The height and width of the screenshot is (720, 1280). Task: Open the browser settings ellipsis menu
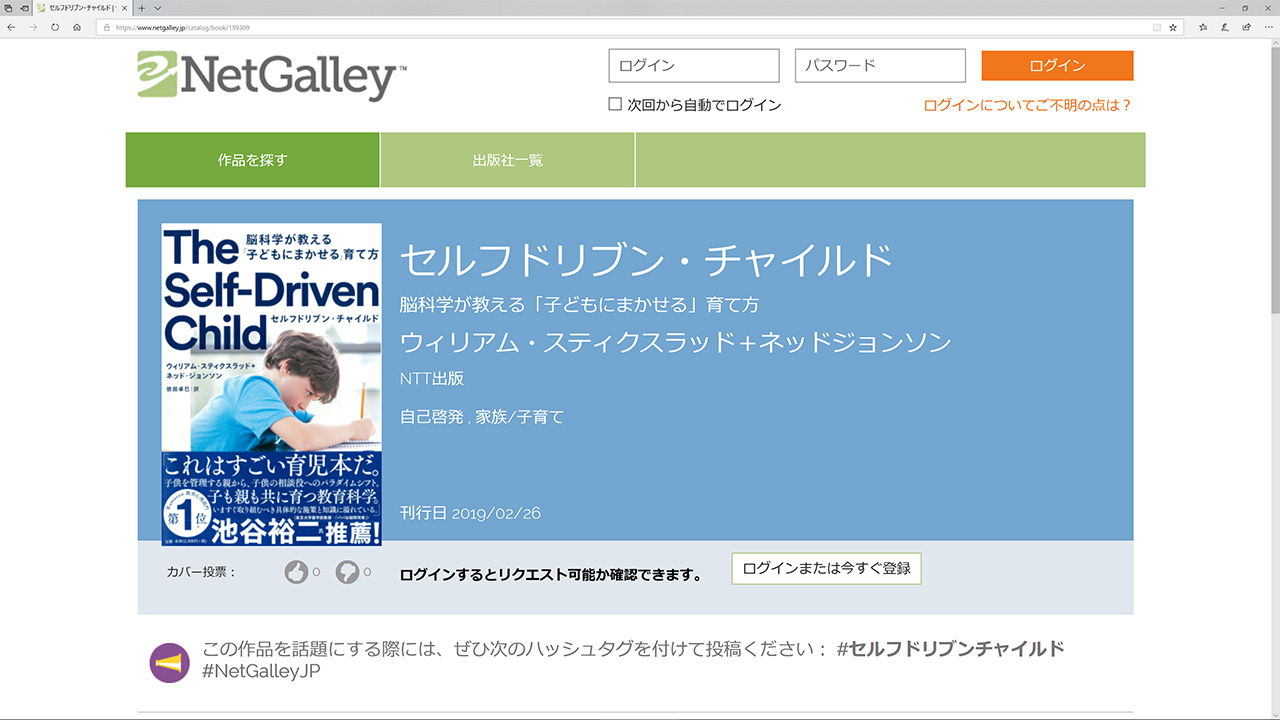pos(1267,27)
